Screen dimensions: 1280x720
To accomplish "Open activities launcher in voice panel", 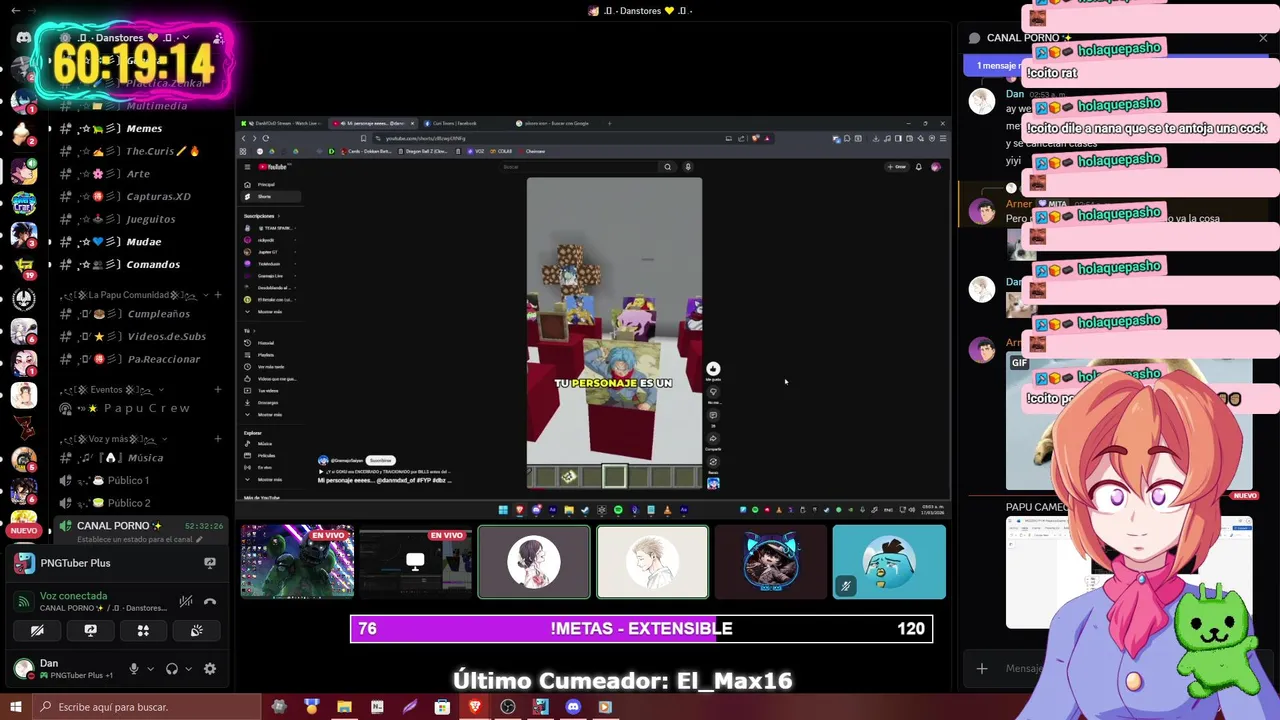I will coord(143,630).
